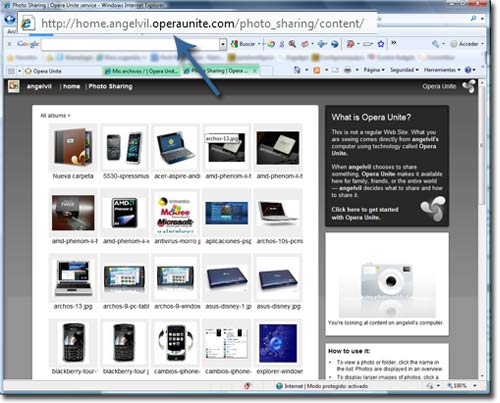This screenshot has height=403, width=500.
Task: Open the archos-9-pc-tabl thumbnail
Action: pyautogui.click(x=124, y=278)
